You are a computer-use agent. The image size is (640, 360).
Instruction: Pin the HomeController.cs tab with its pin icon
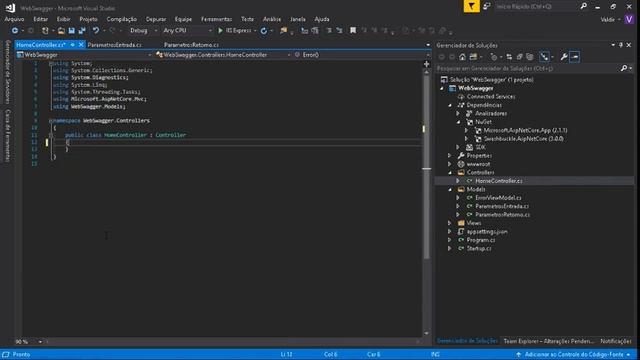coord(73,45)
